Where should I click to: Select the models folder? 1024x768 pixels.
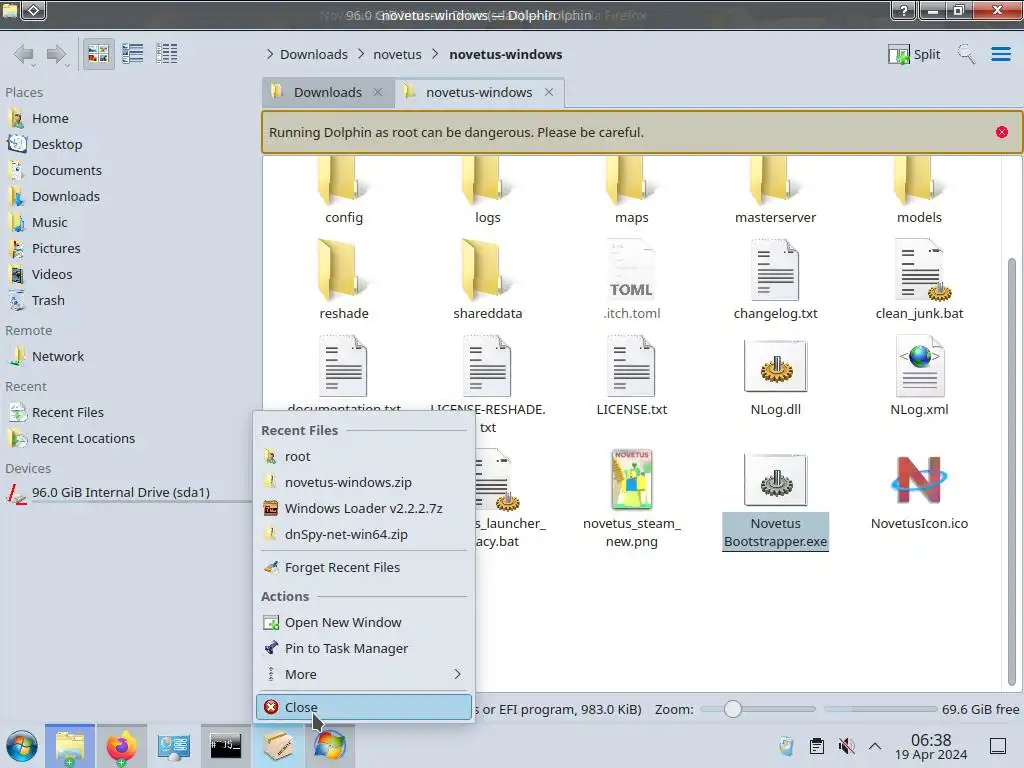919,191
